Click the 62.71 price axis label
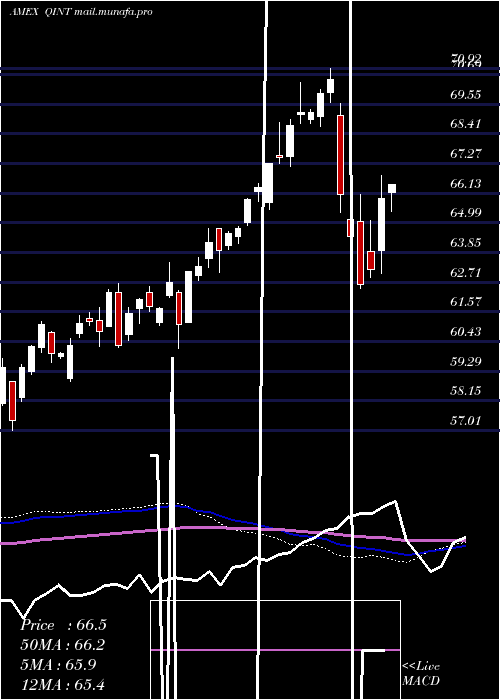Screen dimensions: 500x700 tap(466, 272)
